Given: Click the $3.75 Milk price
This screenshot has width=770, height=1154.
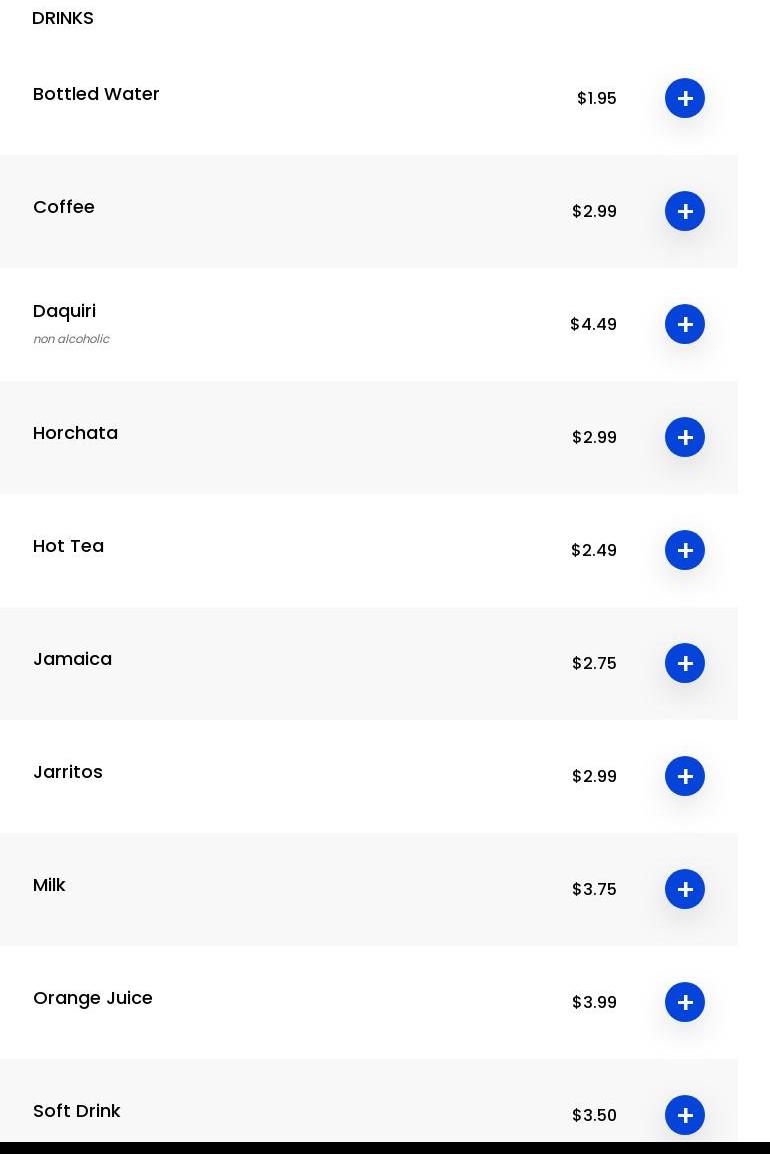Looking at the screenshot, I should pos(594,889).
